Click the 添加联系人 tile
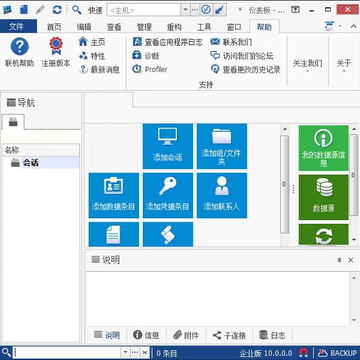Screen dimensions: 360x360 (222, 195)
